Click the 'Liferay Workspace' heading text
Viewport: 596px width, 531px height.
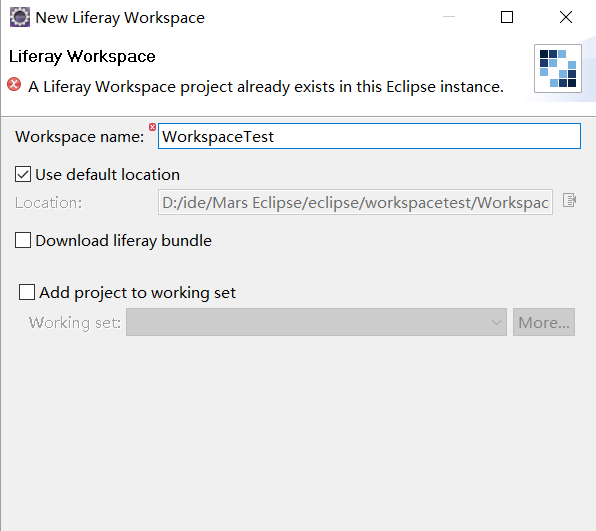point(82,56)
